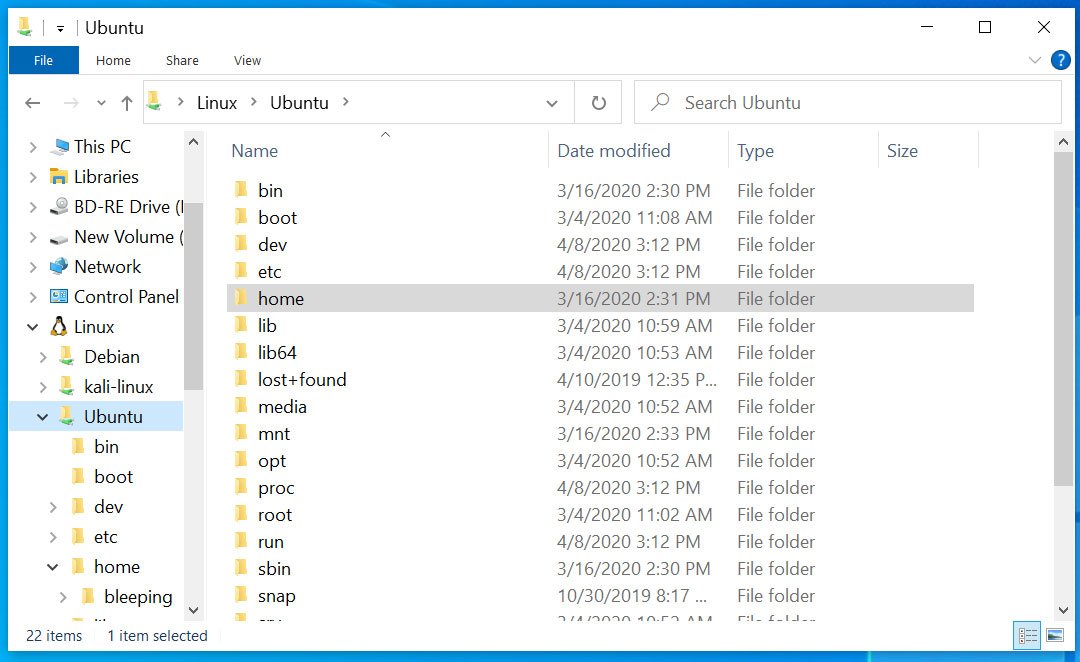
Task: Click the down arrow of the vertical scrollbar
Action: point(1063,610)
